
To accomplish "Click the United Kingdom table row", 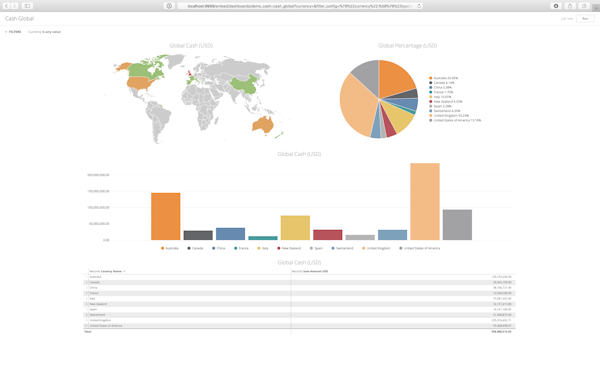I will tap(300, 320).
